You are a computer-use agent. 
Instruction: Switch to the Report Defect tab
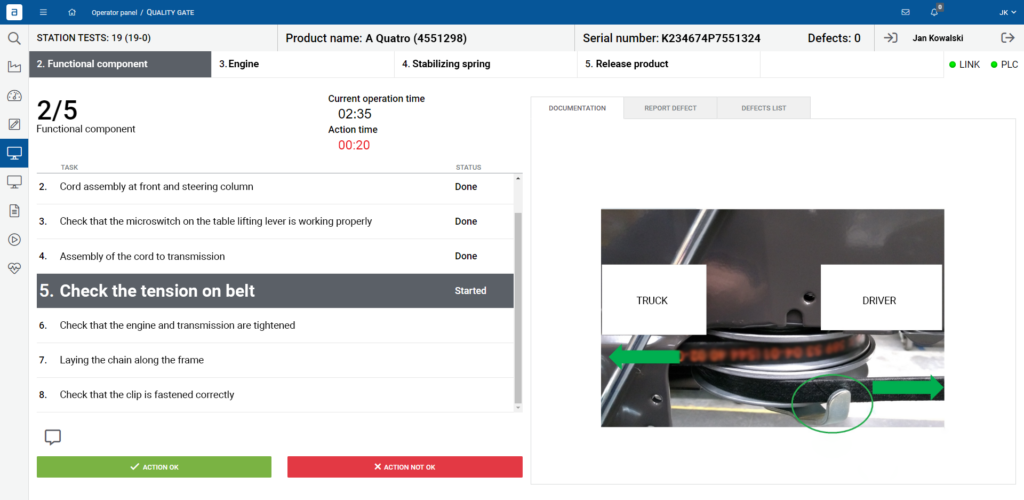pyautogui.click(x=670, y=108)
